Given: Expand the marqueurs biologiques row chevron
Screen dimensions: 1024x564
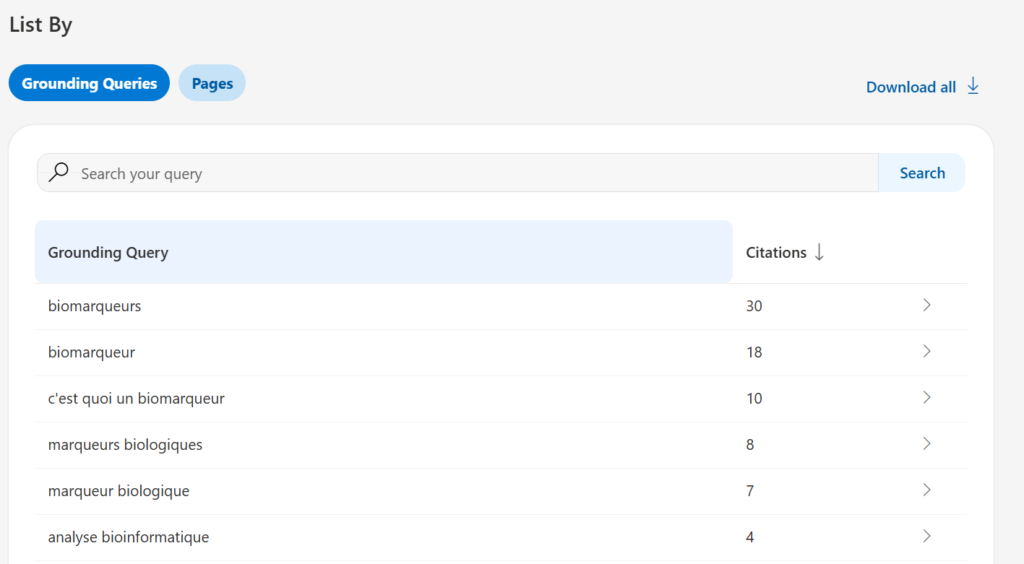Looking at the screenshot, I should (926, 444).
